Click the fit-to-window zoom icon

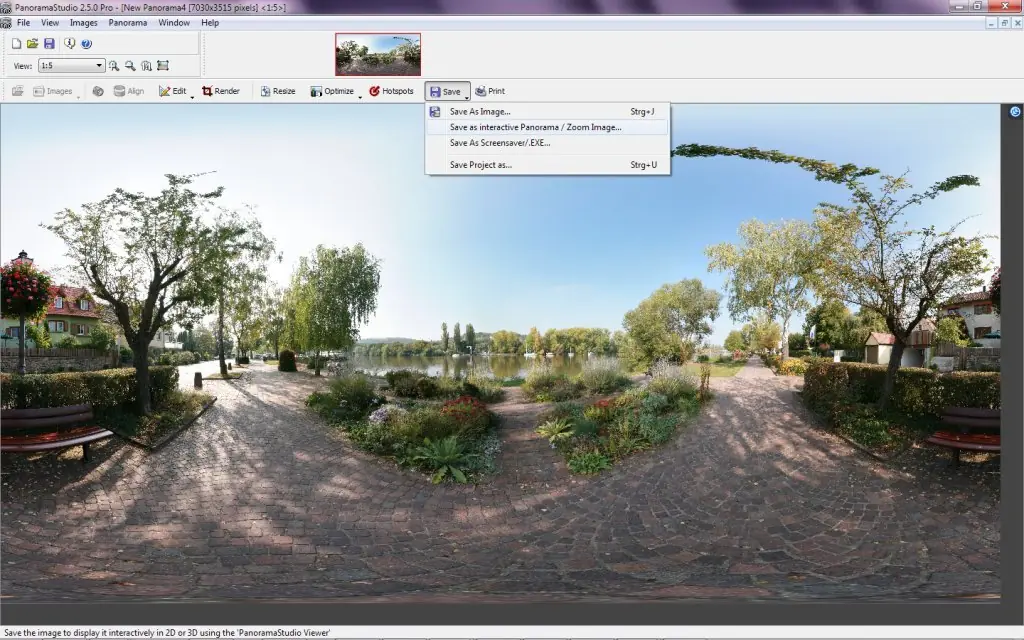[163, 65]
